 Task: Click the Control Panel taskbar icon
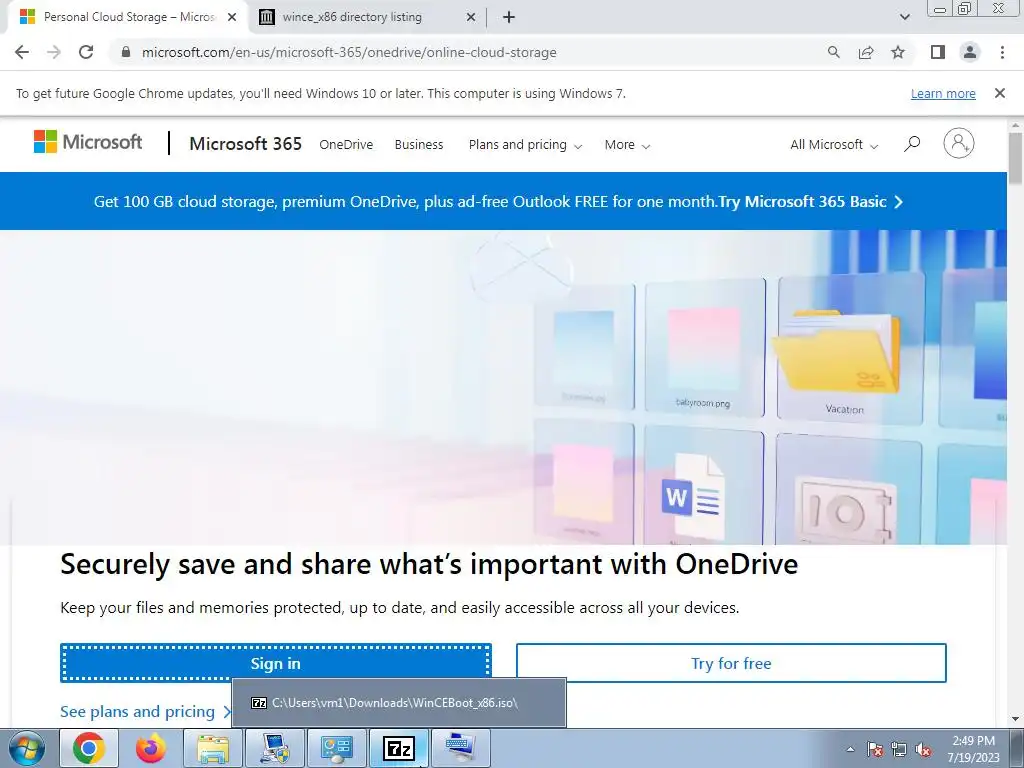[337, 748]
